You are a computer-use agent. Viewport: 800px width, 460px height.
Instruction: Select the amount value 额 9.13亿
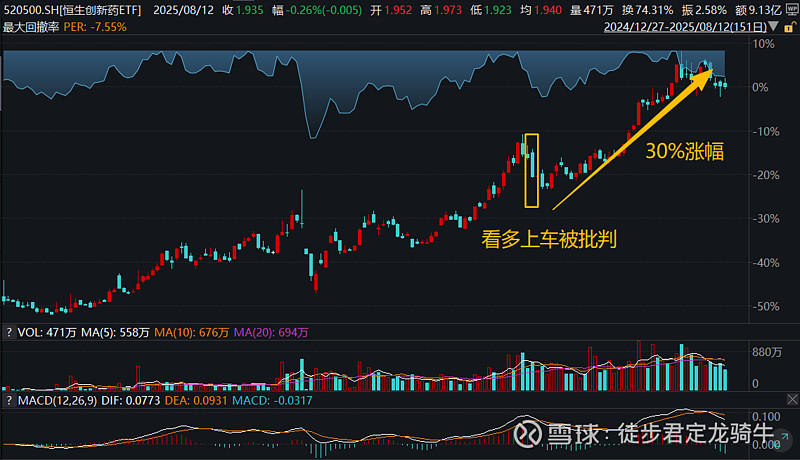coord(758,10)
